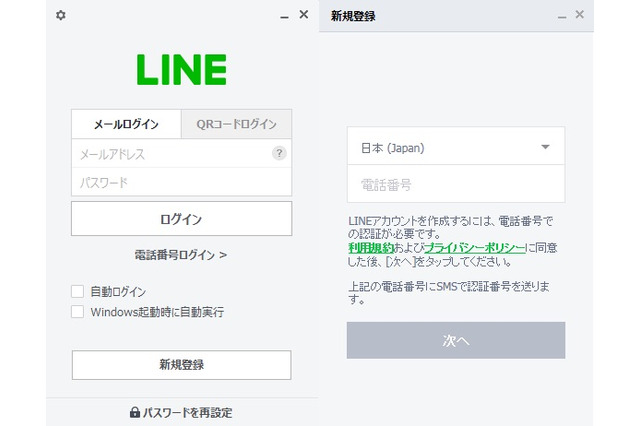
Task: Close the LINE login window
Action: pos(303,15)
